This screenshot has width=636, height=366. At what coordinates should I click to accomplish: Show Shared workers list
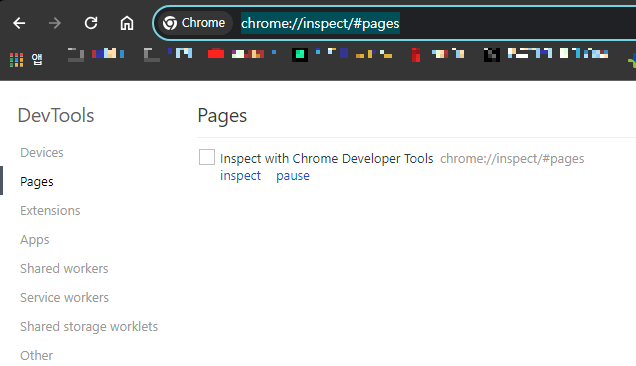click(x=64, y=269)
